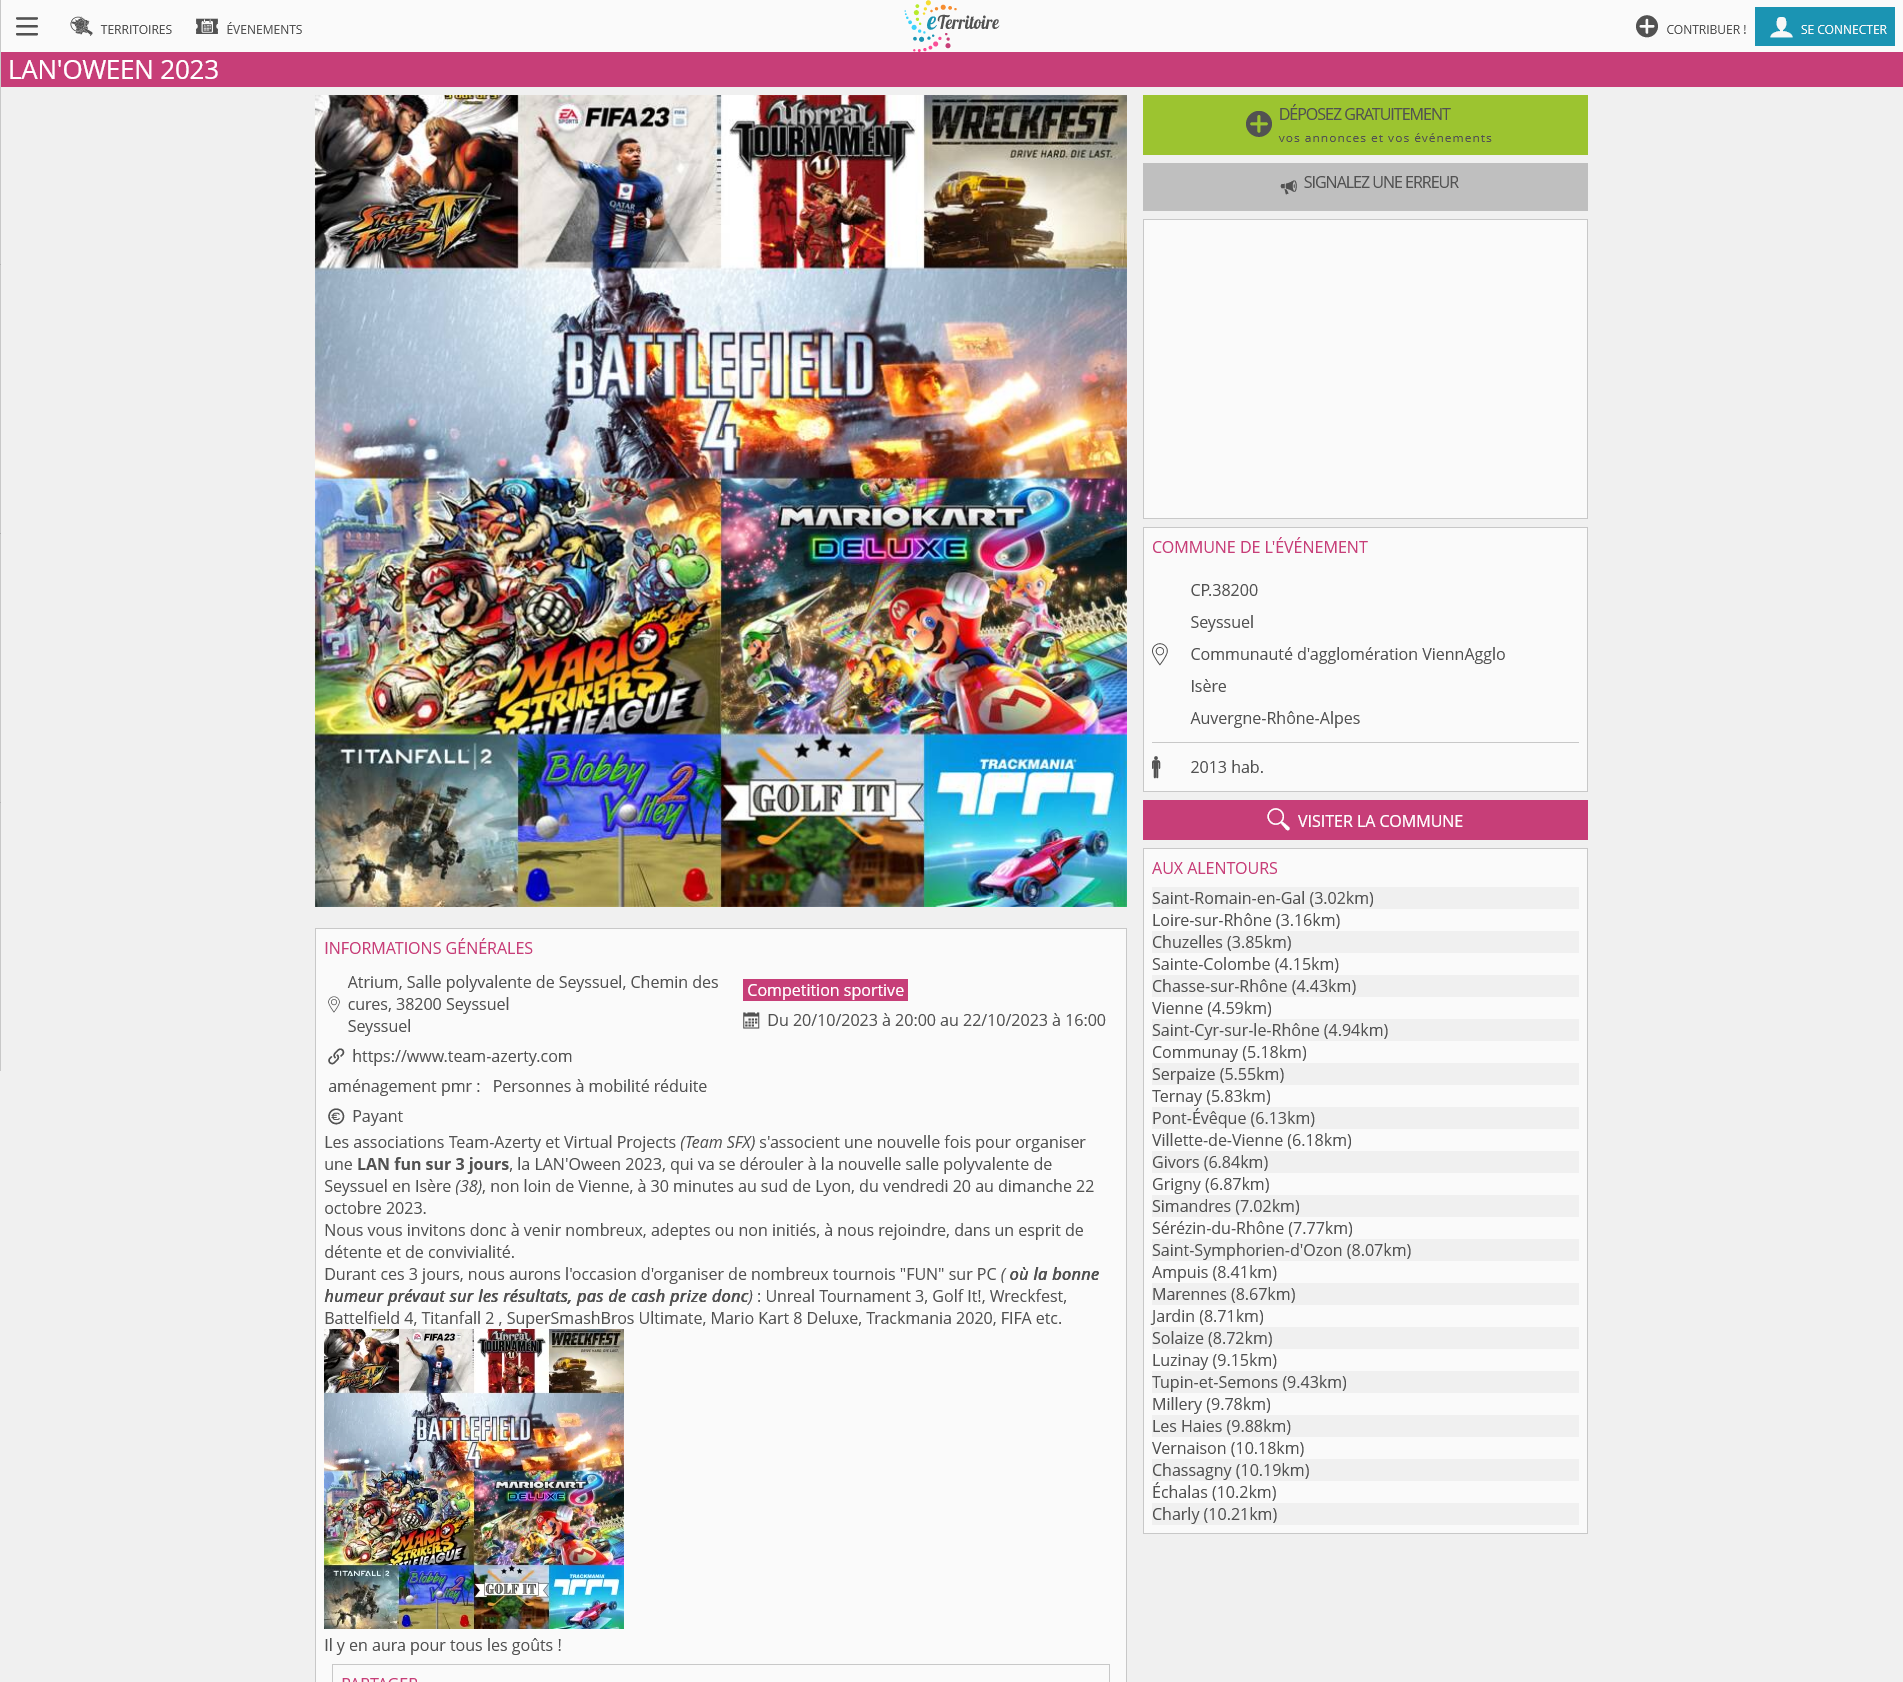
Task: Click the empty advertisement box in sidebar
Action: click(1365, 369)
